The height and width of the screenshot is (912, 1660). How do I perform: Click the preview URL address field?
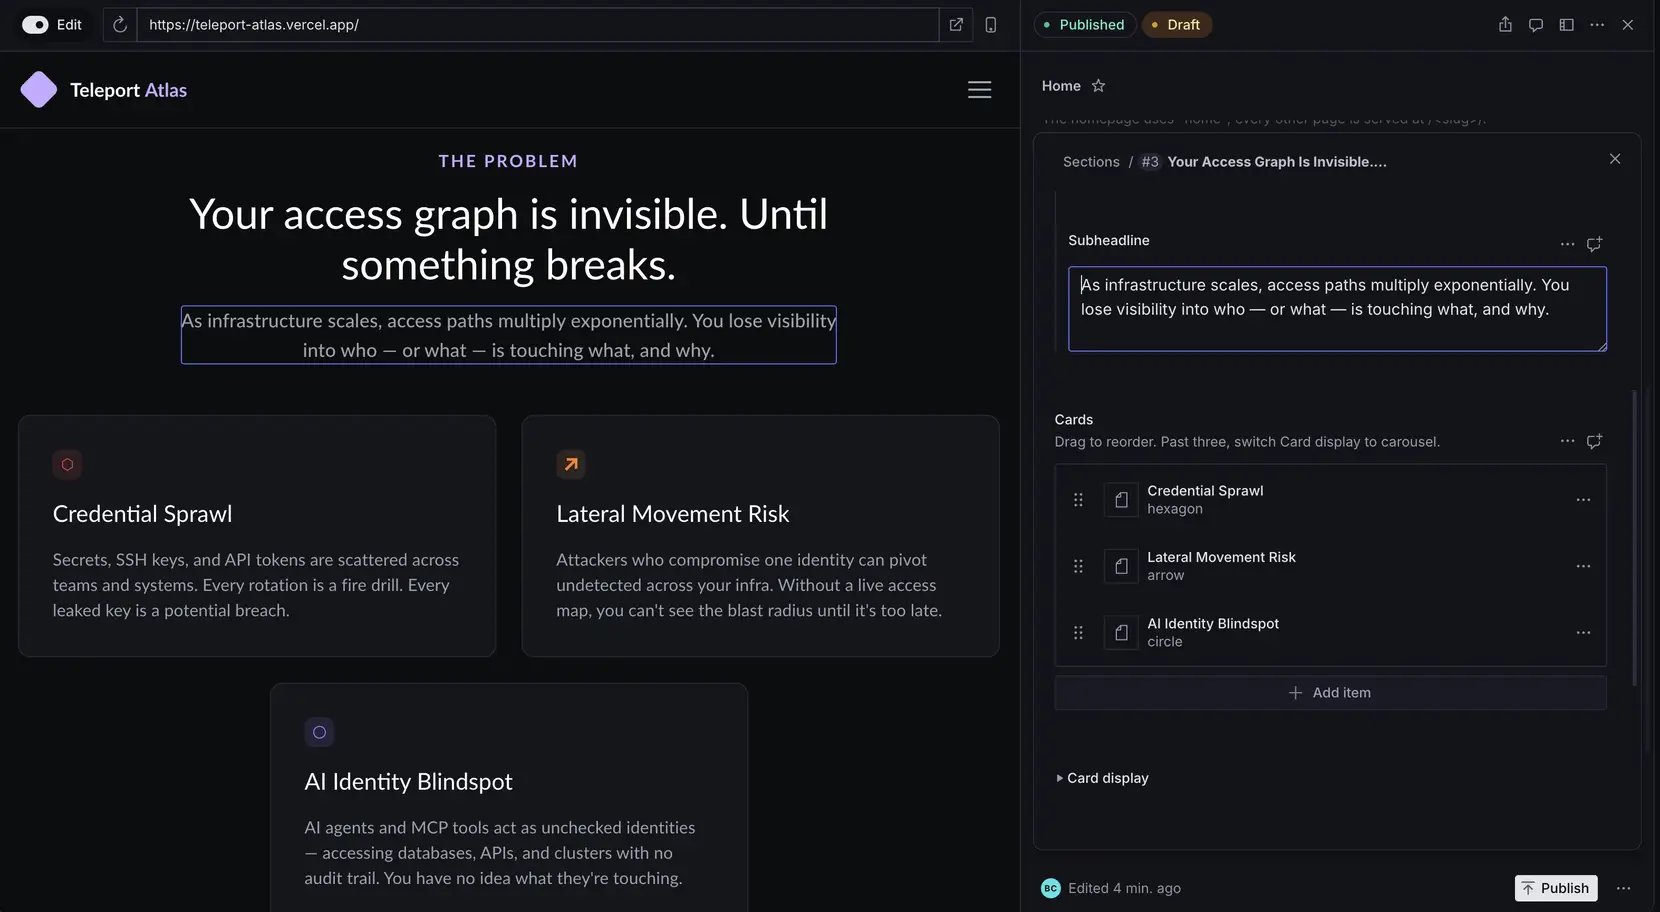pos(538,25)
